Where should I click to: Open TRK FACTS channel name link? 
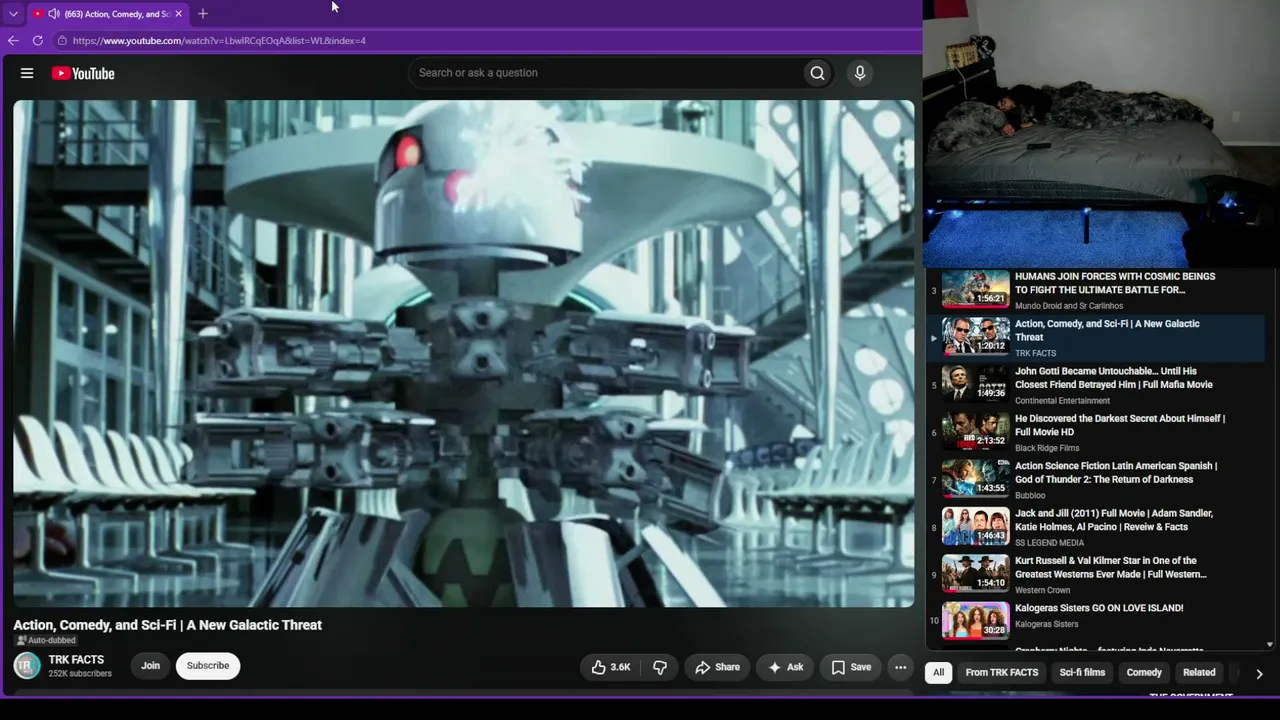tap(76, 660)
